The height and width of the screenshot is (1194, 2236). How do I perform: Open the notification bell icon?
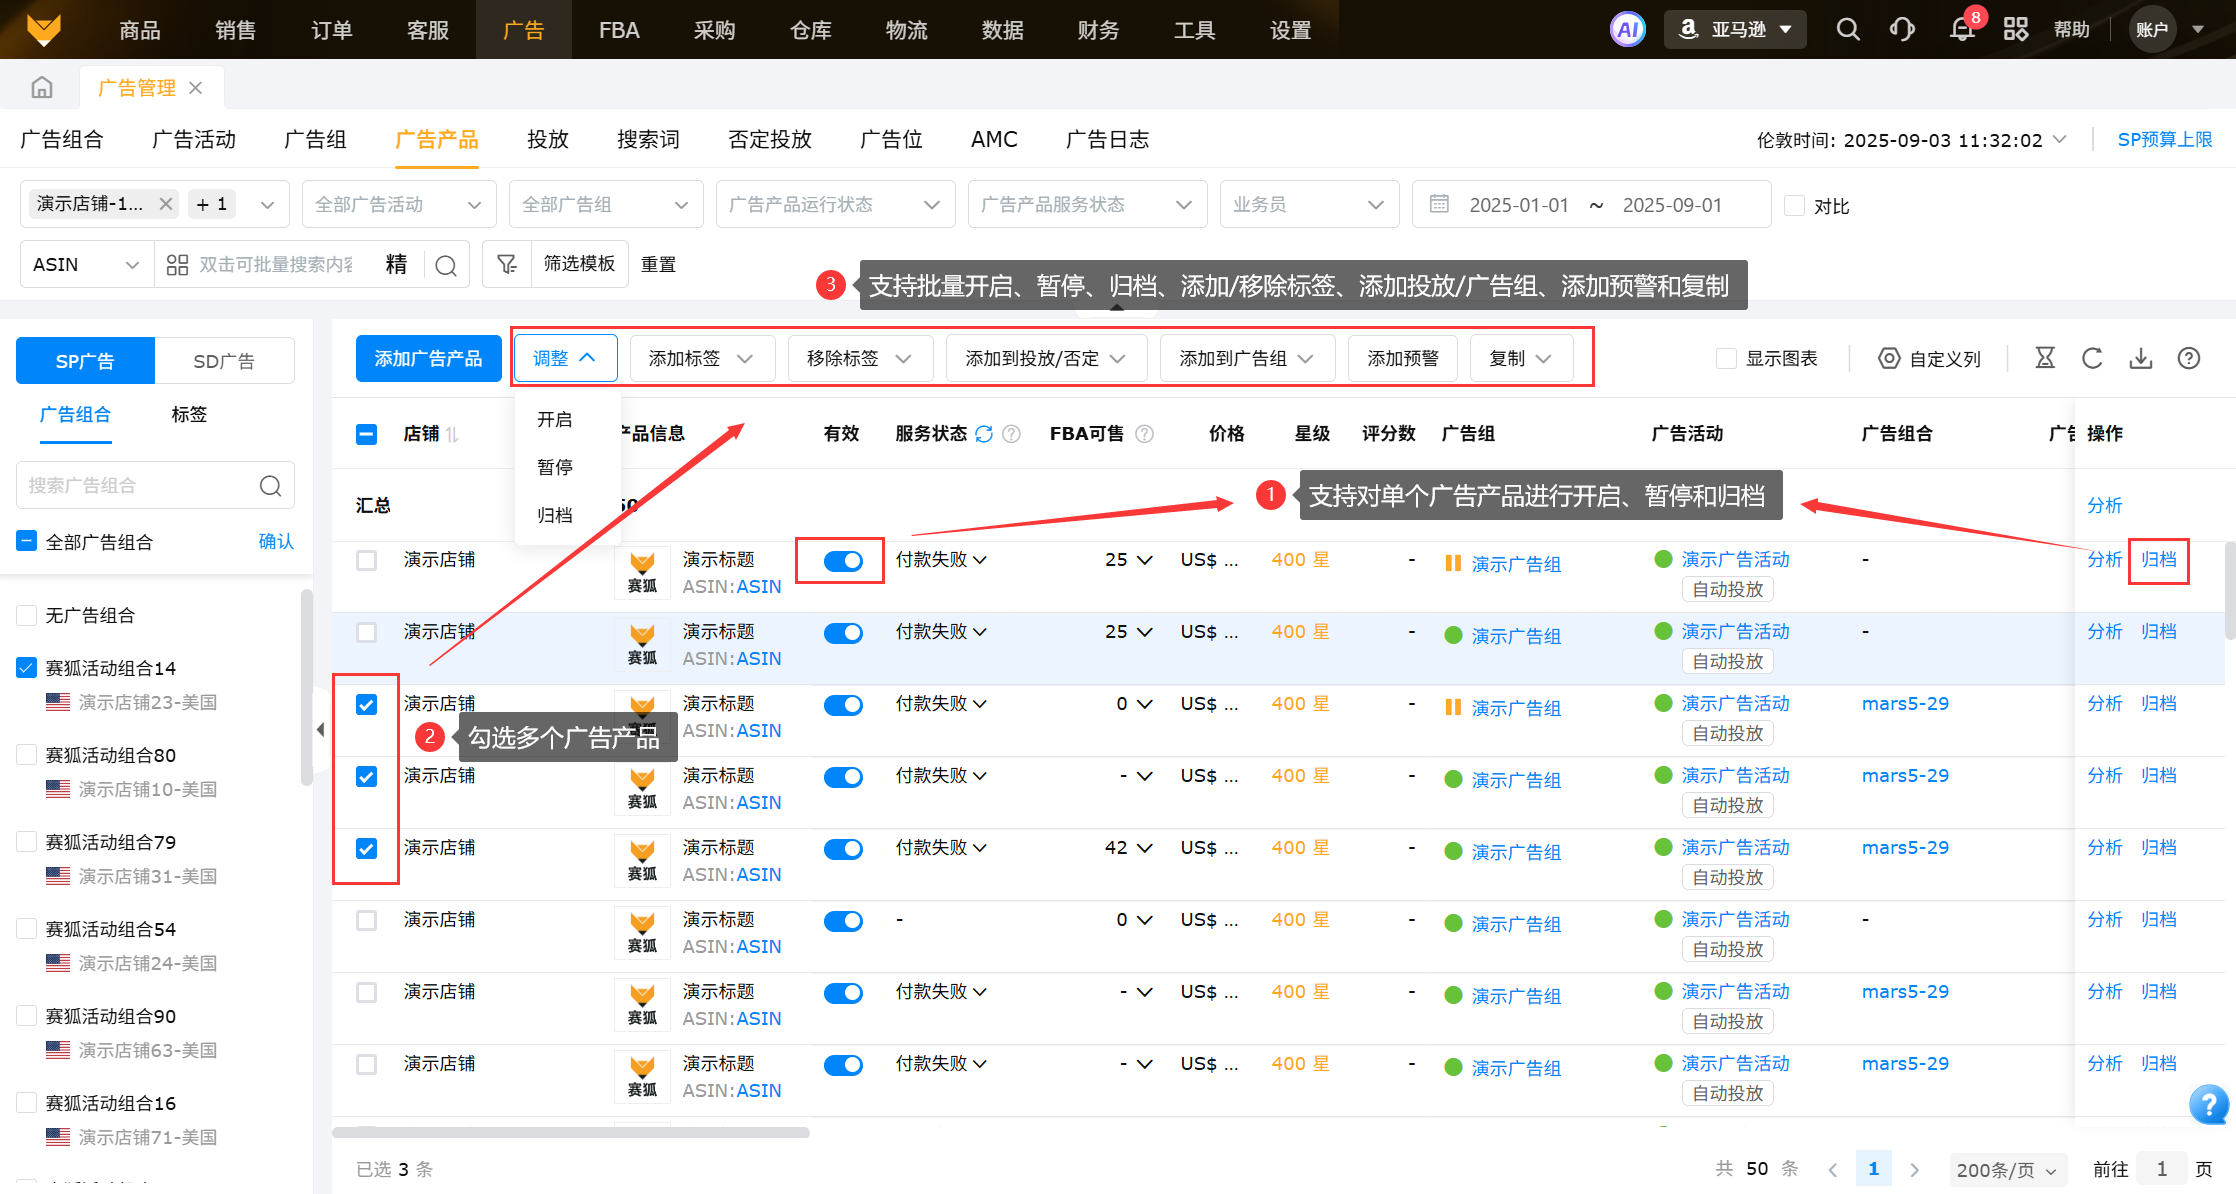pyautogui.click(x=1962, y=29)
